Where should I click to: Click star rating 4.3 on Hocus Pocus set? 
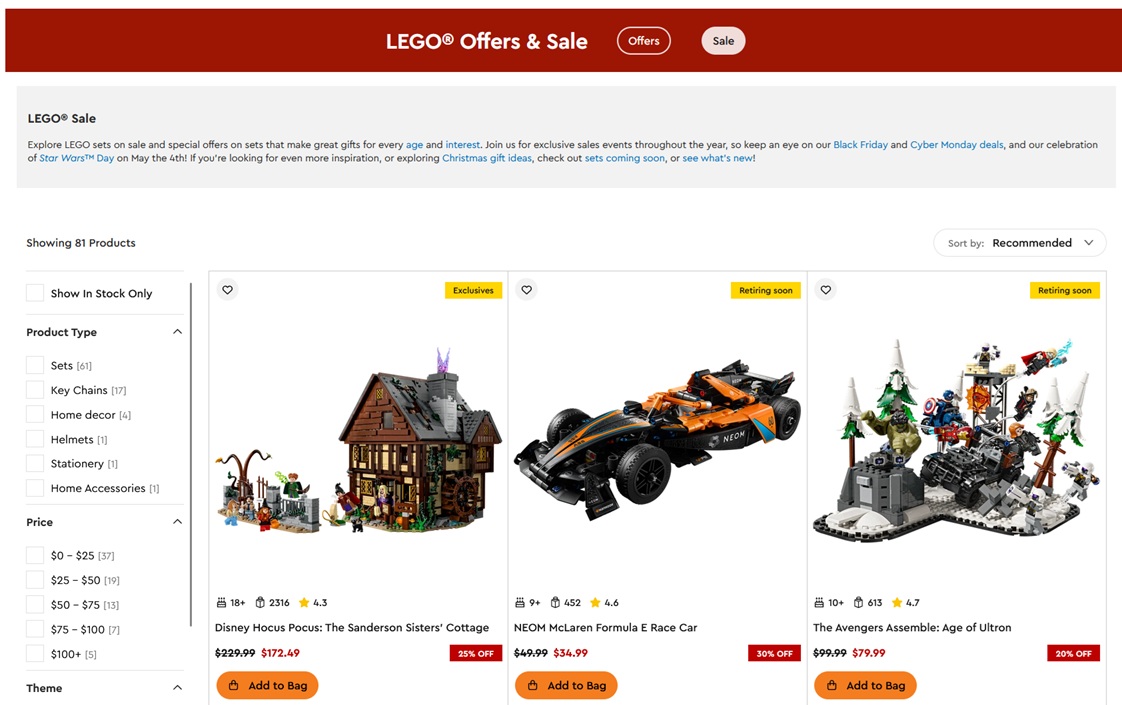[x=313, y=603]
